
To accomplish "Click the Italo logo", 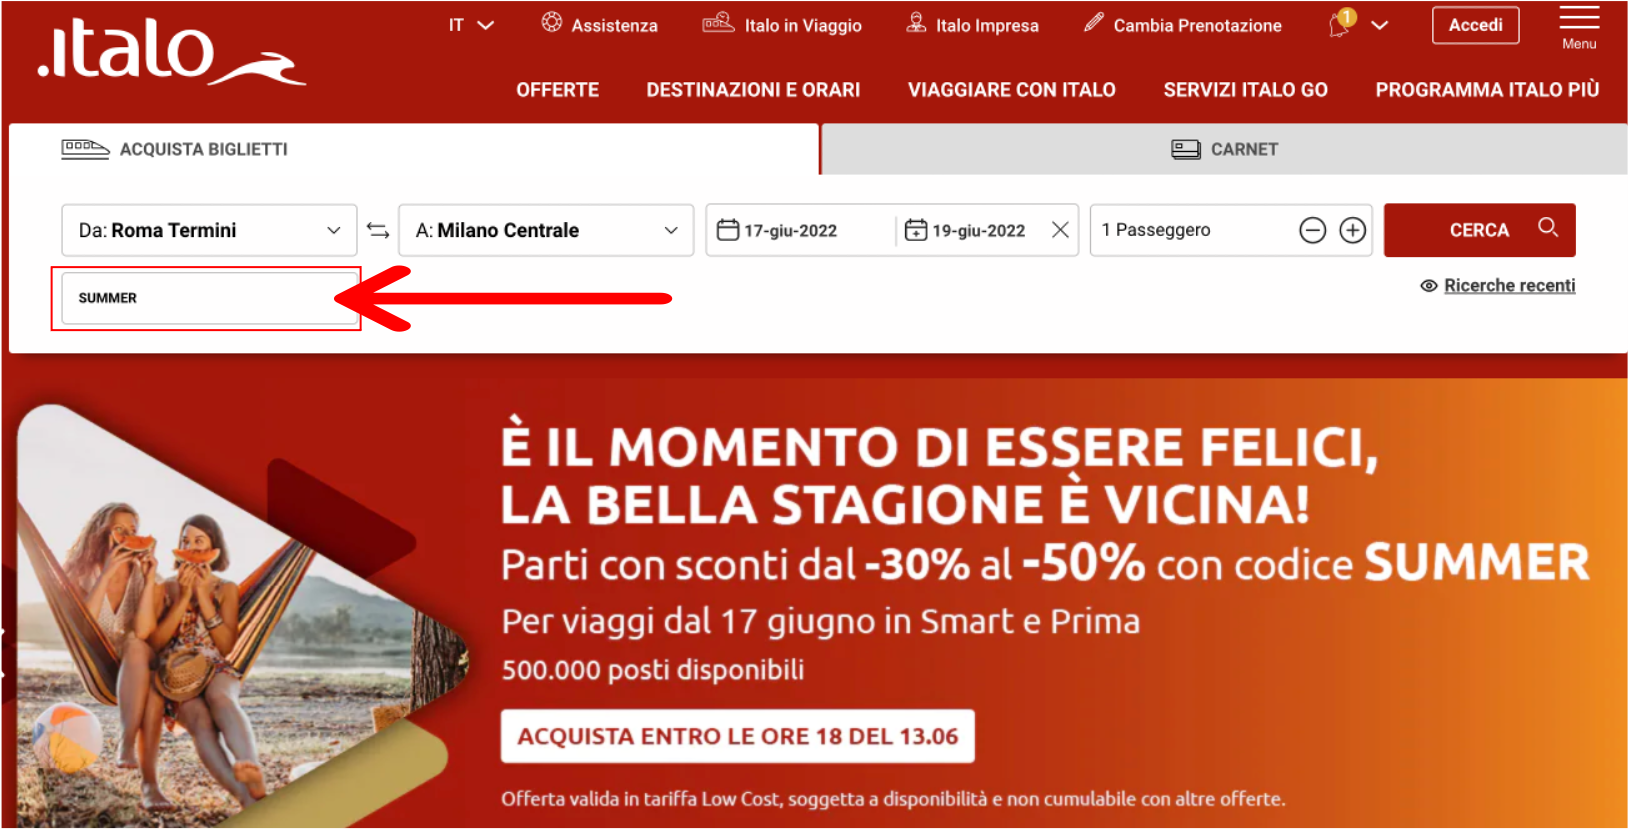I will [x=172, y=54].
